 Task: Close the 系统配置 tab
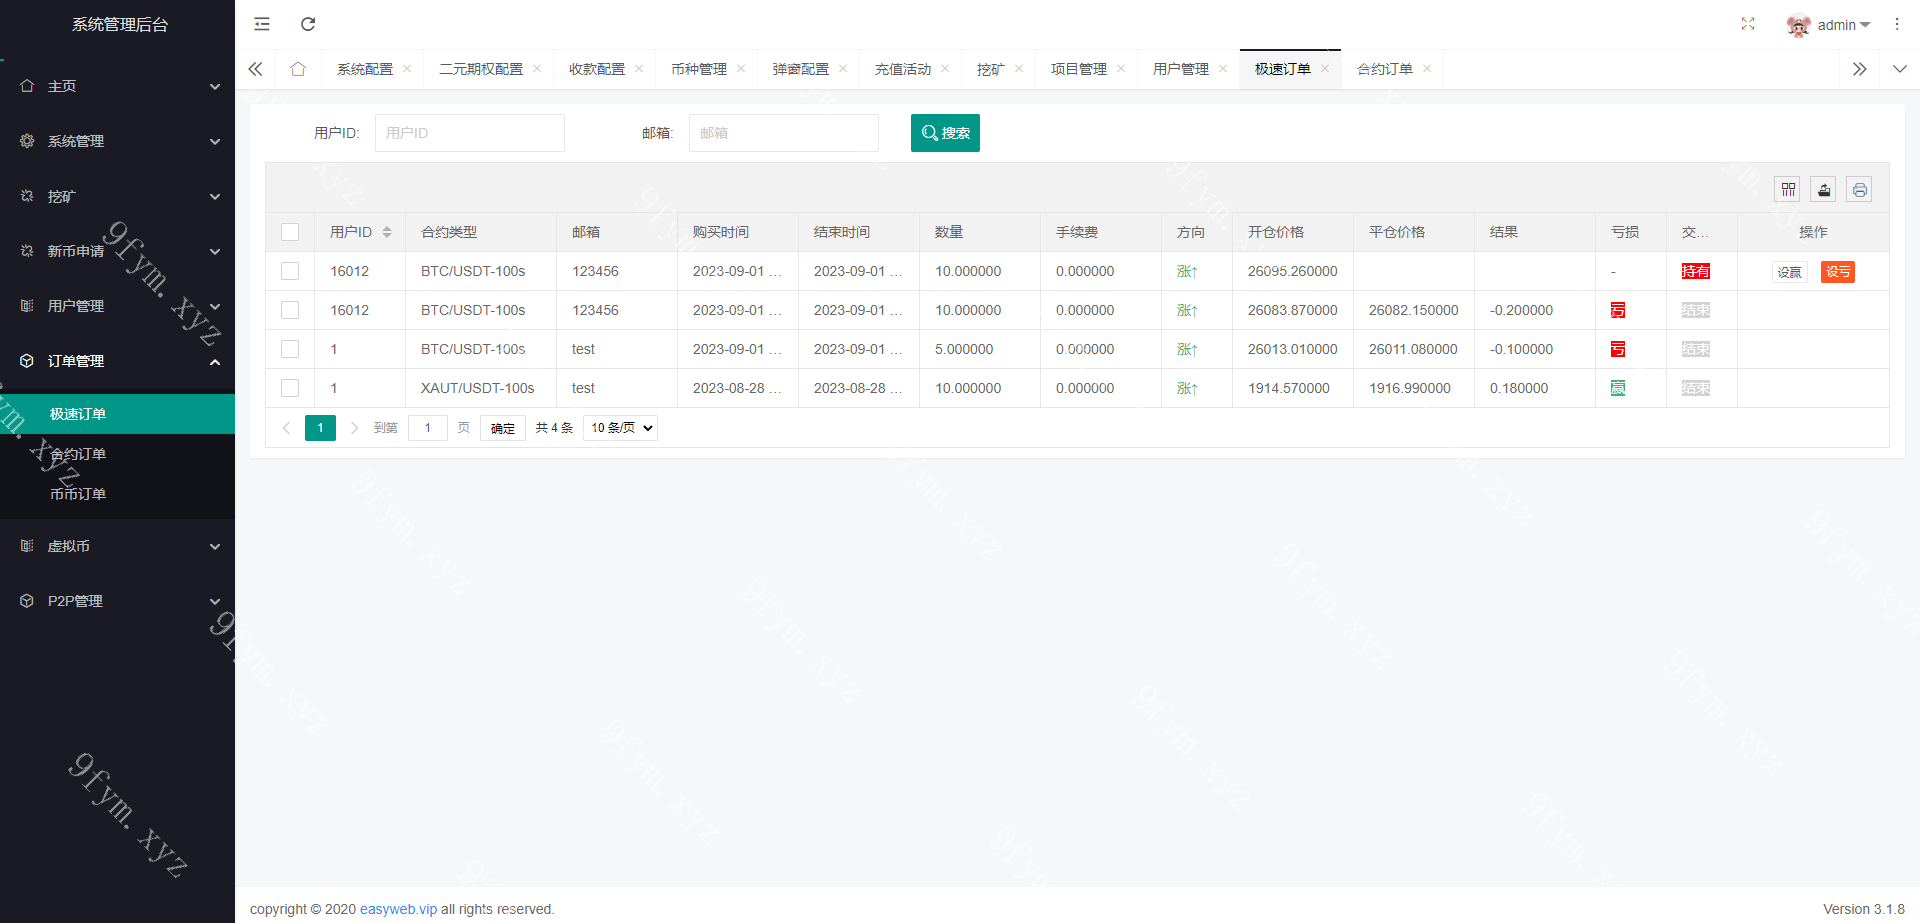(407, 69)
